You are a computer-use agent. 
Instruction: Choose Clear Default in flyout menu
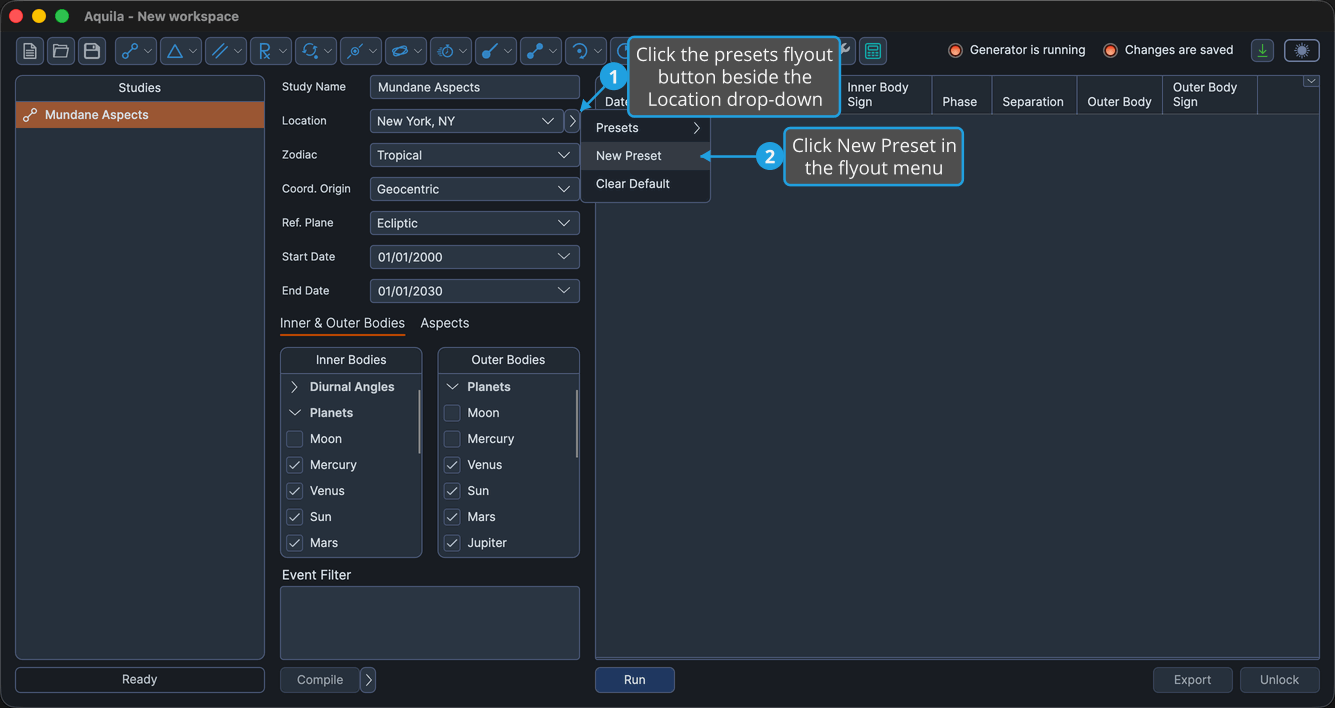pyautogui.click(x=646, y=184)
